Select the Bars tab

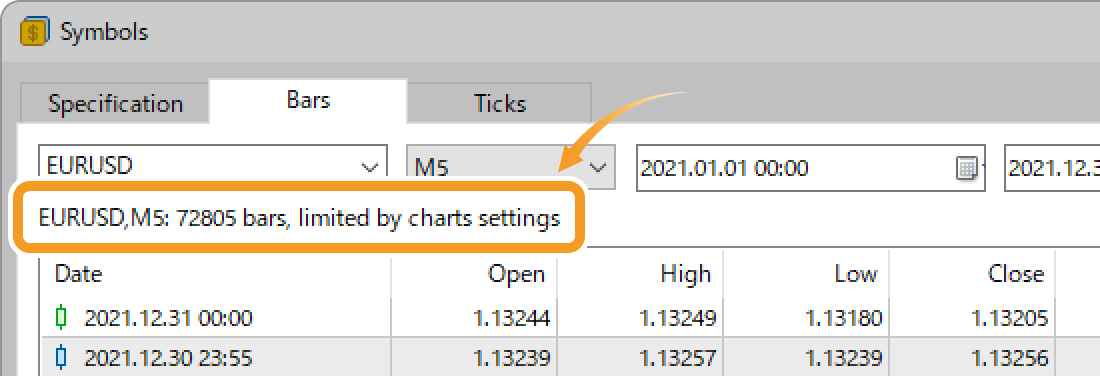coord(308,100)
